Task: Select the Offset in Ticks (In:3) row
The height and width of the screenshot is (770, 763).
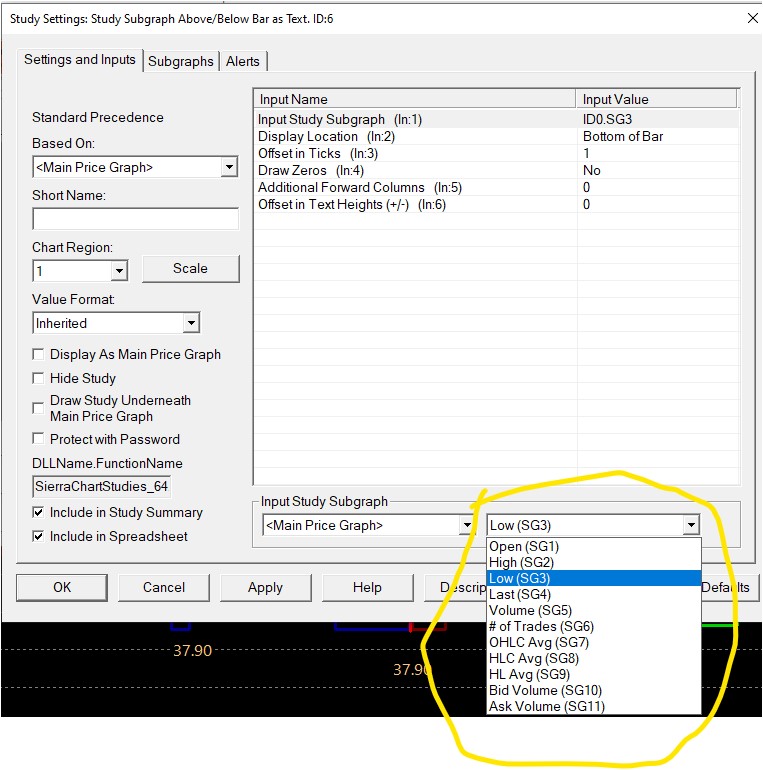Action: tap(496, 153)
